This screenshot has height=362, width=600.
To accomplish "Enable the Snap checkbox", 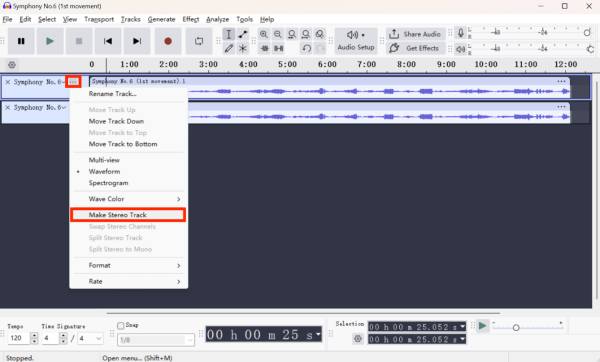I will click(x=121, y=325).
